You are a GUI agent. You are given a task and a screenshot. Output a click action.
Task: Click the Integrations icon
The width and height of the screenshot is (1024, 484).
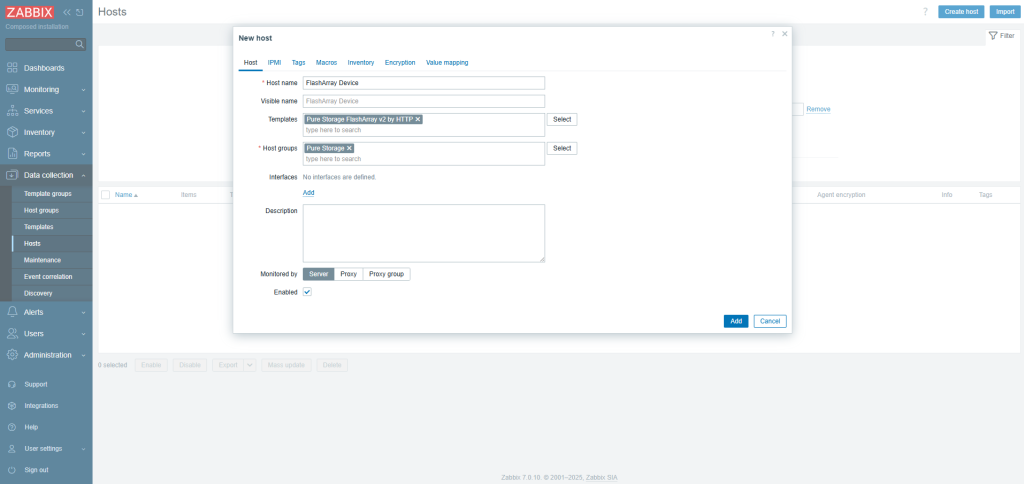point(12,406)
